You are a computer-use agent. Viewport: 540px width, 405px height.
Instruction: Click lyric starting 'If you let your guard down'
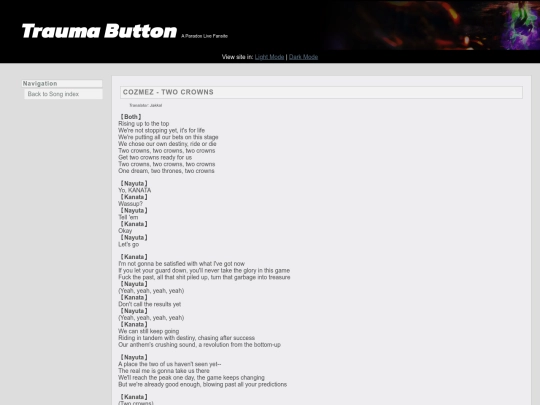(x=204, y=271)
